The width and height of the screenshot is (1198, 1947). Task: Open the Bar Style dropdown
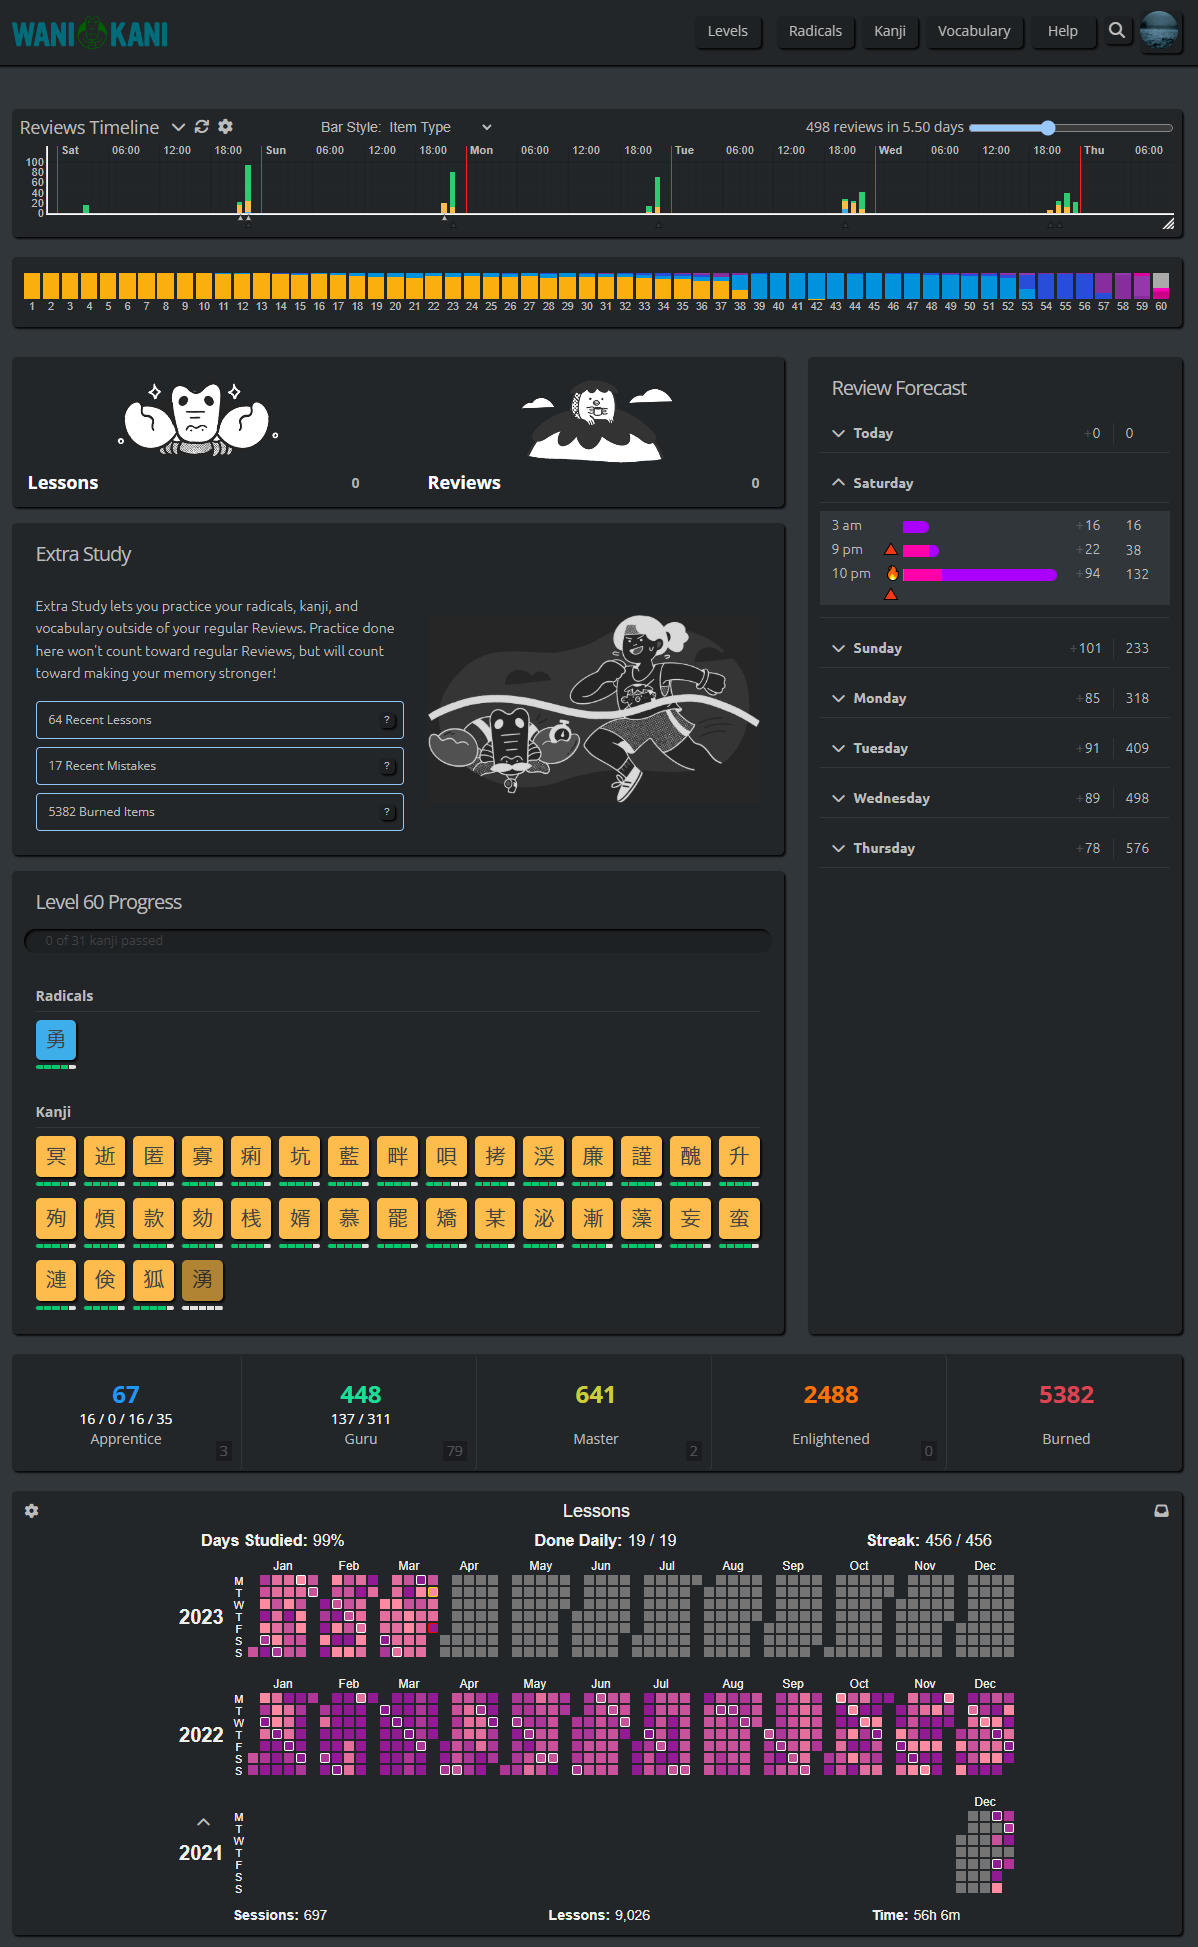pyautogui.click(x=441, y=127)
